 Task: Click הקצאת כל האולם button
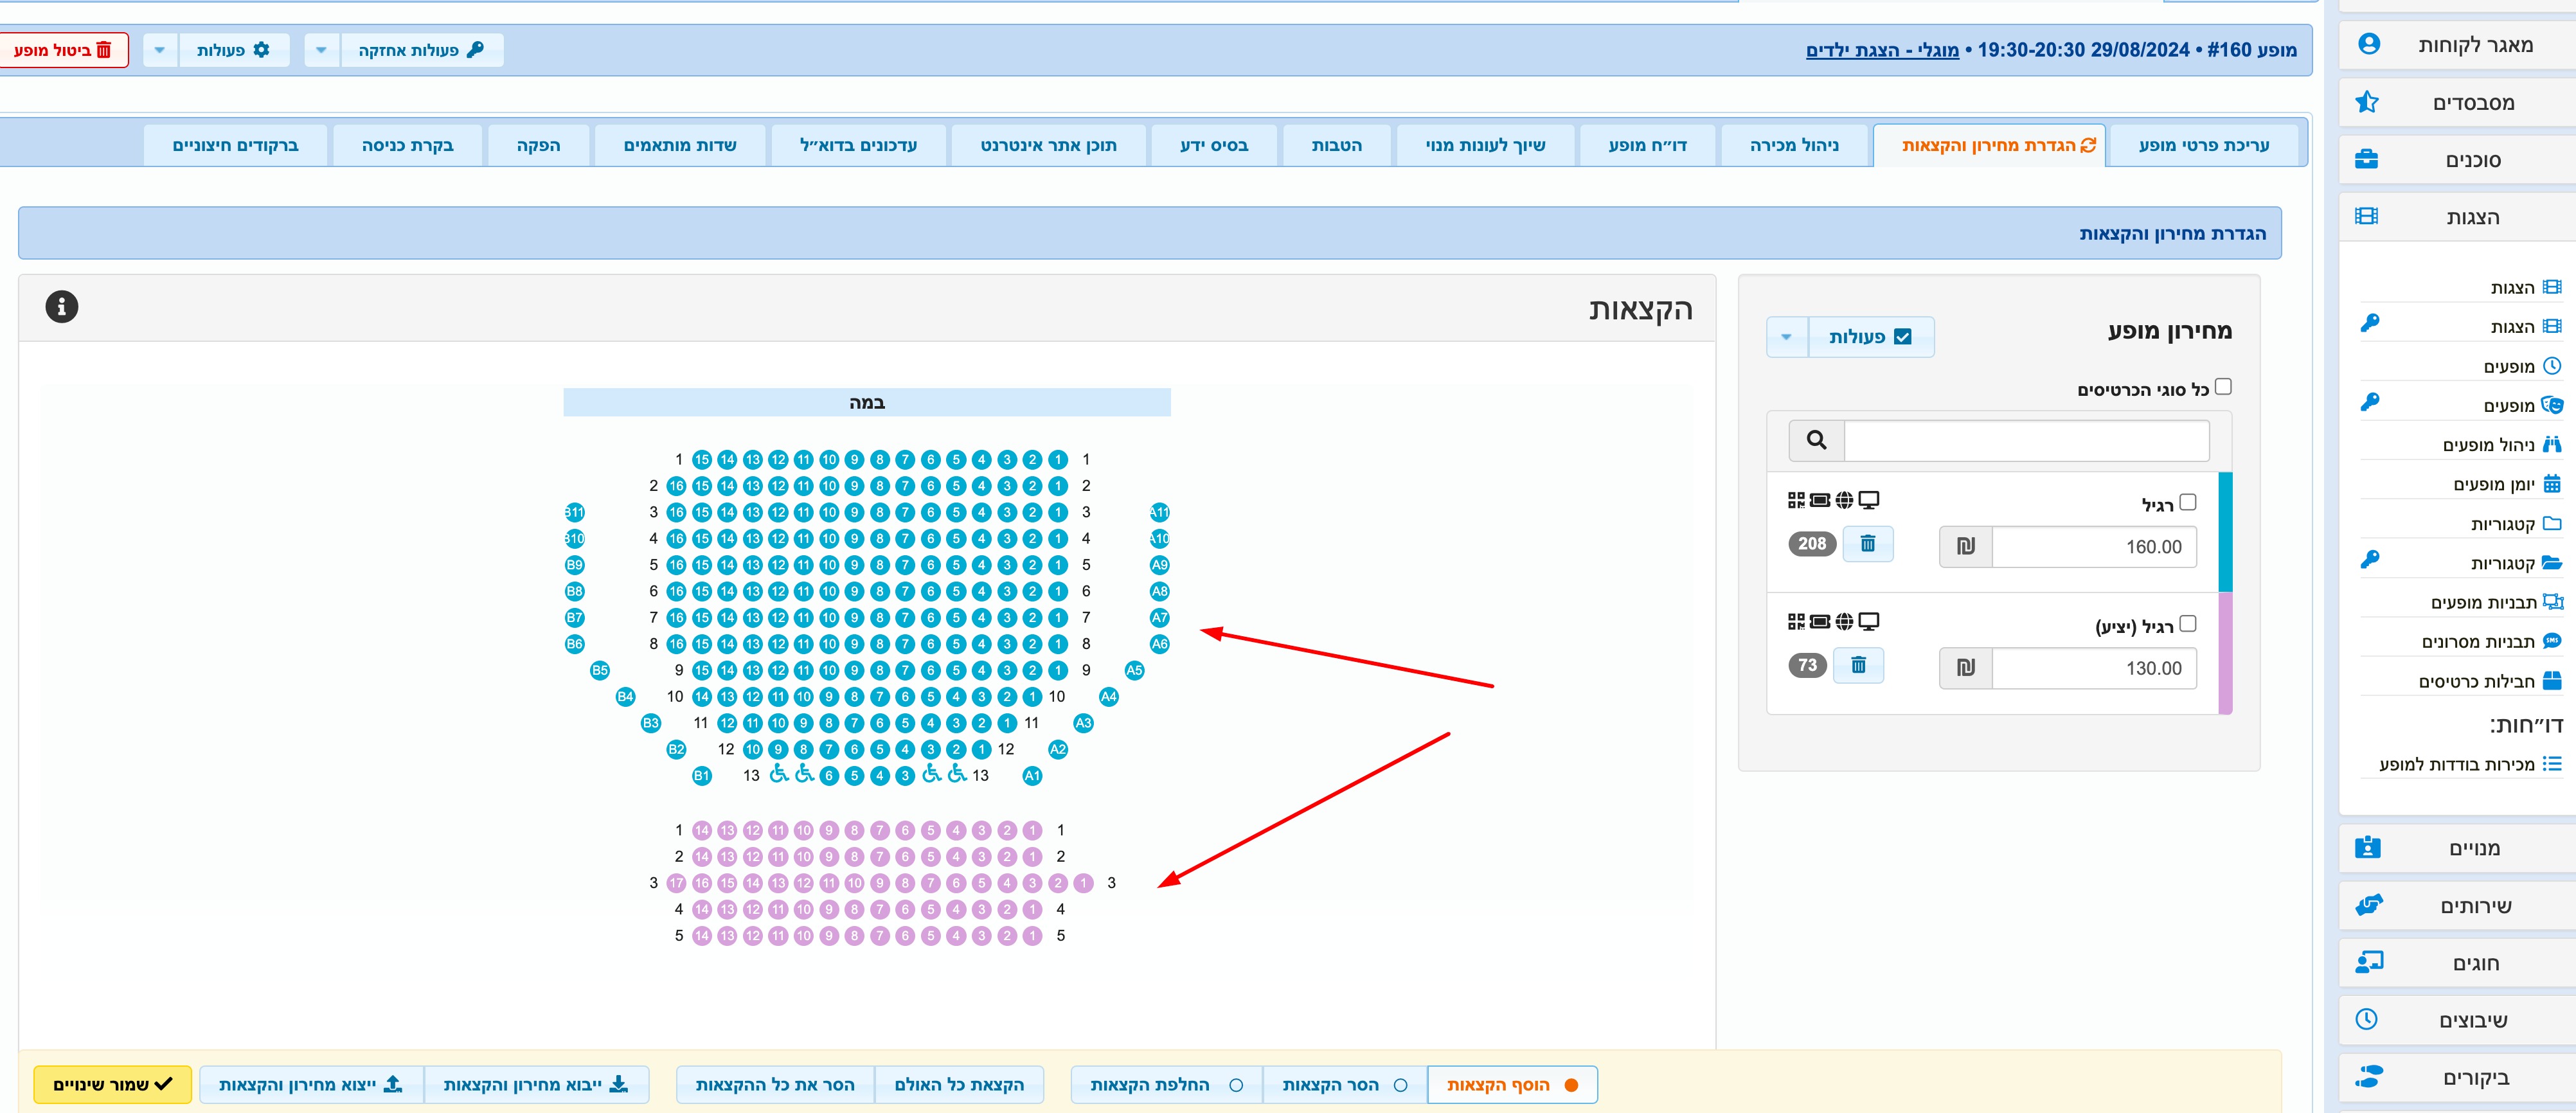click(959, 1085)
